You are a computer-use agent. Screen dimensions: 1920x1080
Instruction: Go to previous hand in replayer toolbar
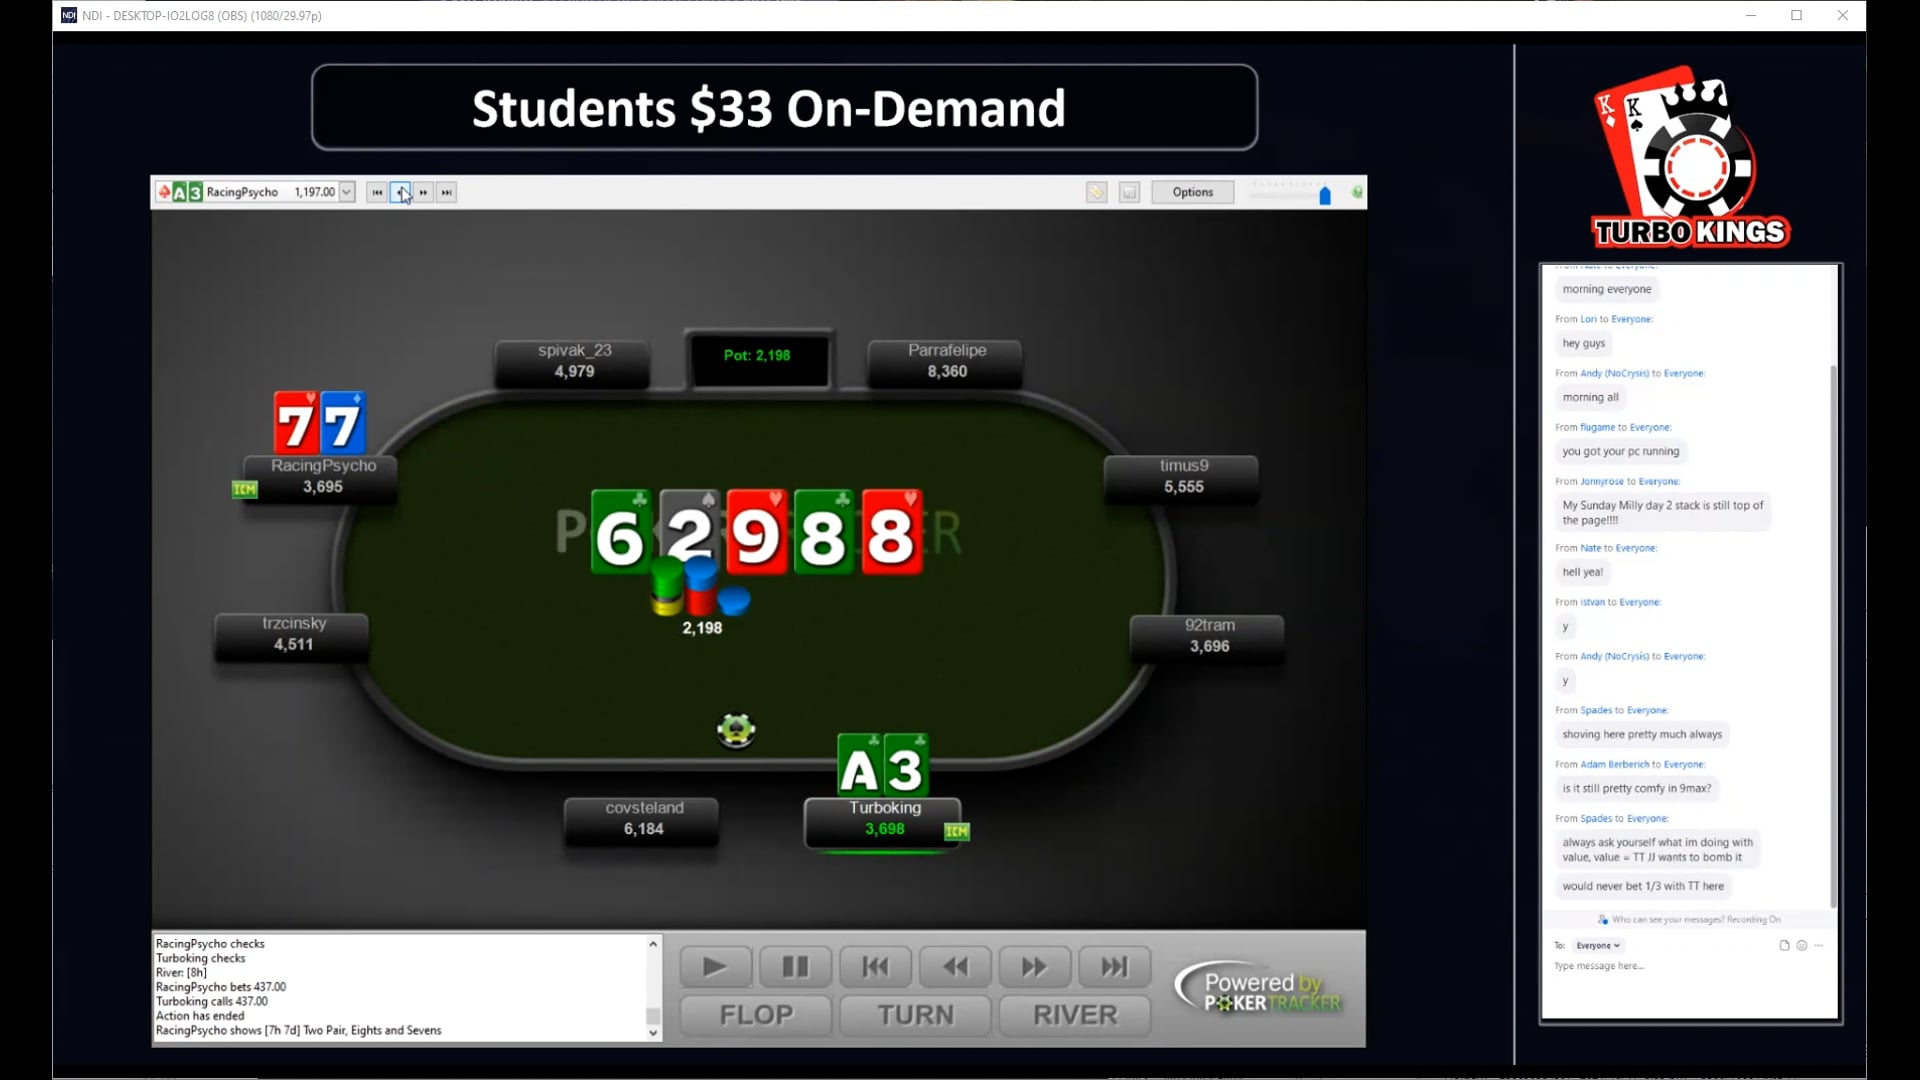(400, 192)
